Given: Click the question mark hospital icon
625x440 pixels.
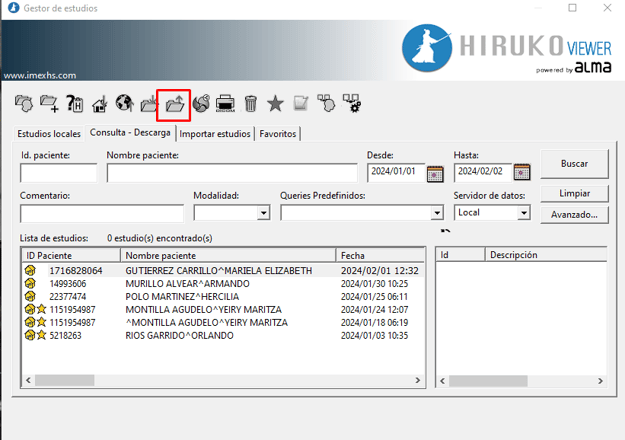Looking at the screenshot, I should (74, 103).
